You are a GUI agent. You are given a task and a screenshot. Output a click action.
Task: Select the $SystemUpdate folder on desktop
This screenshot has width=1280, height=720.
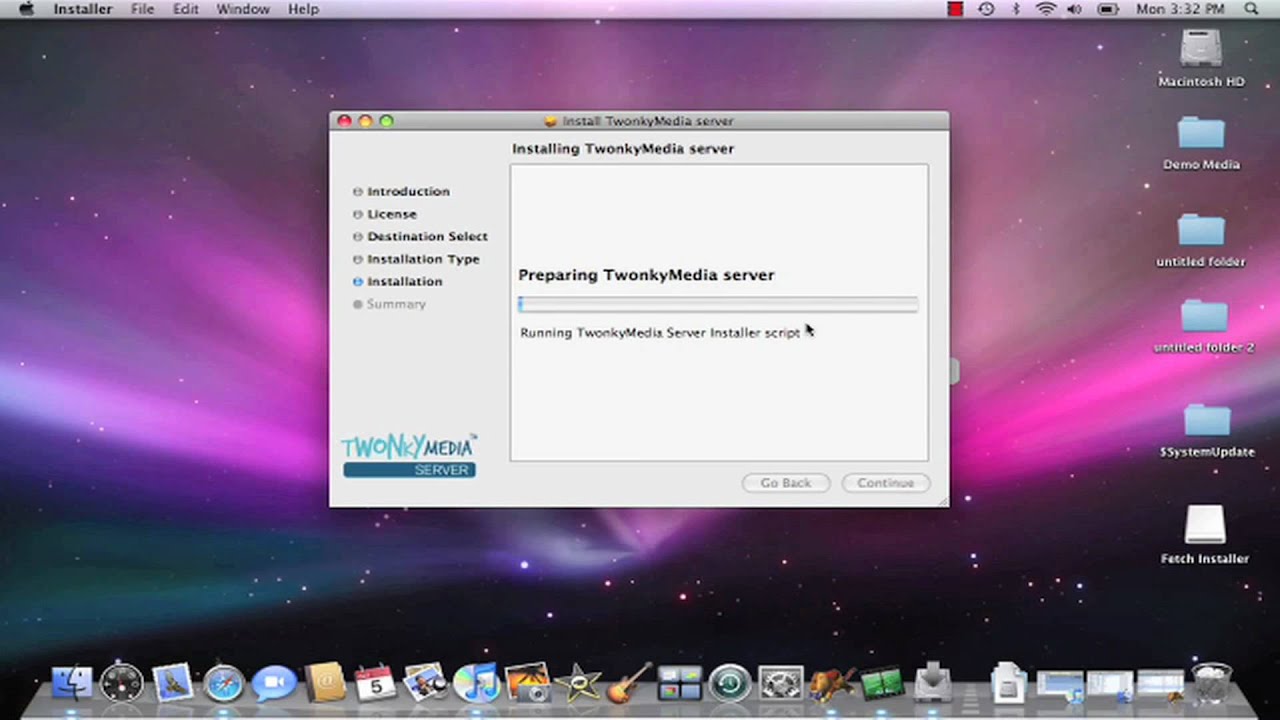(1207, 431)
